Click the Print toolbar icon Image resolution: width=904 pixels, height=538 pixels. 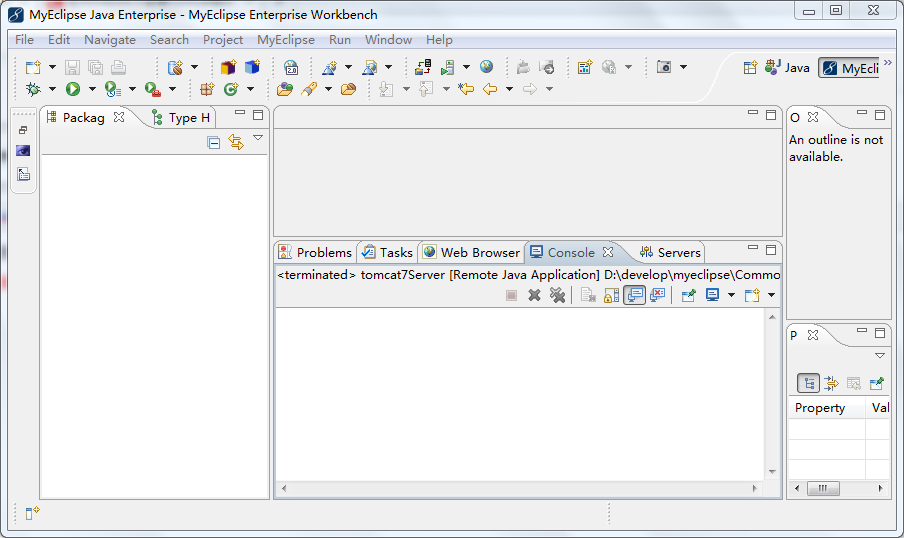(118, 67)
